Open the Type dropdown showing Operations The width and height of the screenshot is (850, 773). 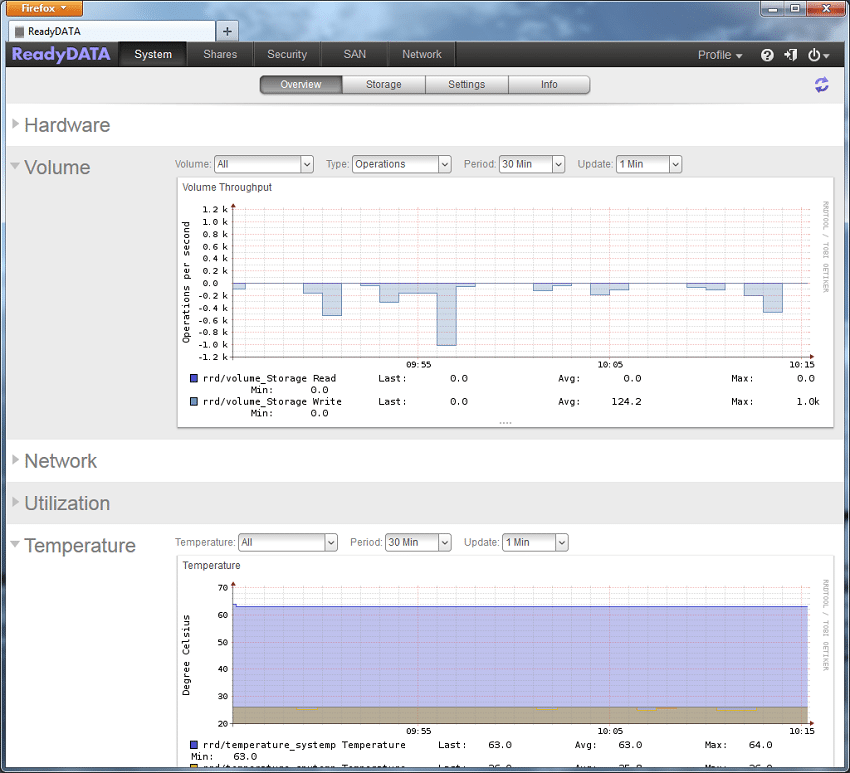pos(402,164)
